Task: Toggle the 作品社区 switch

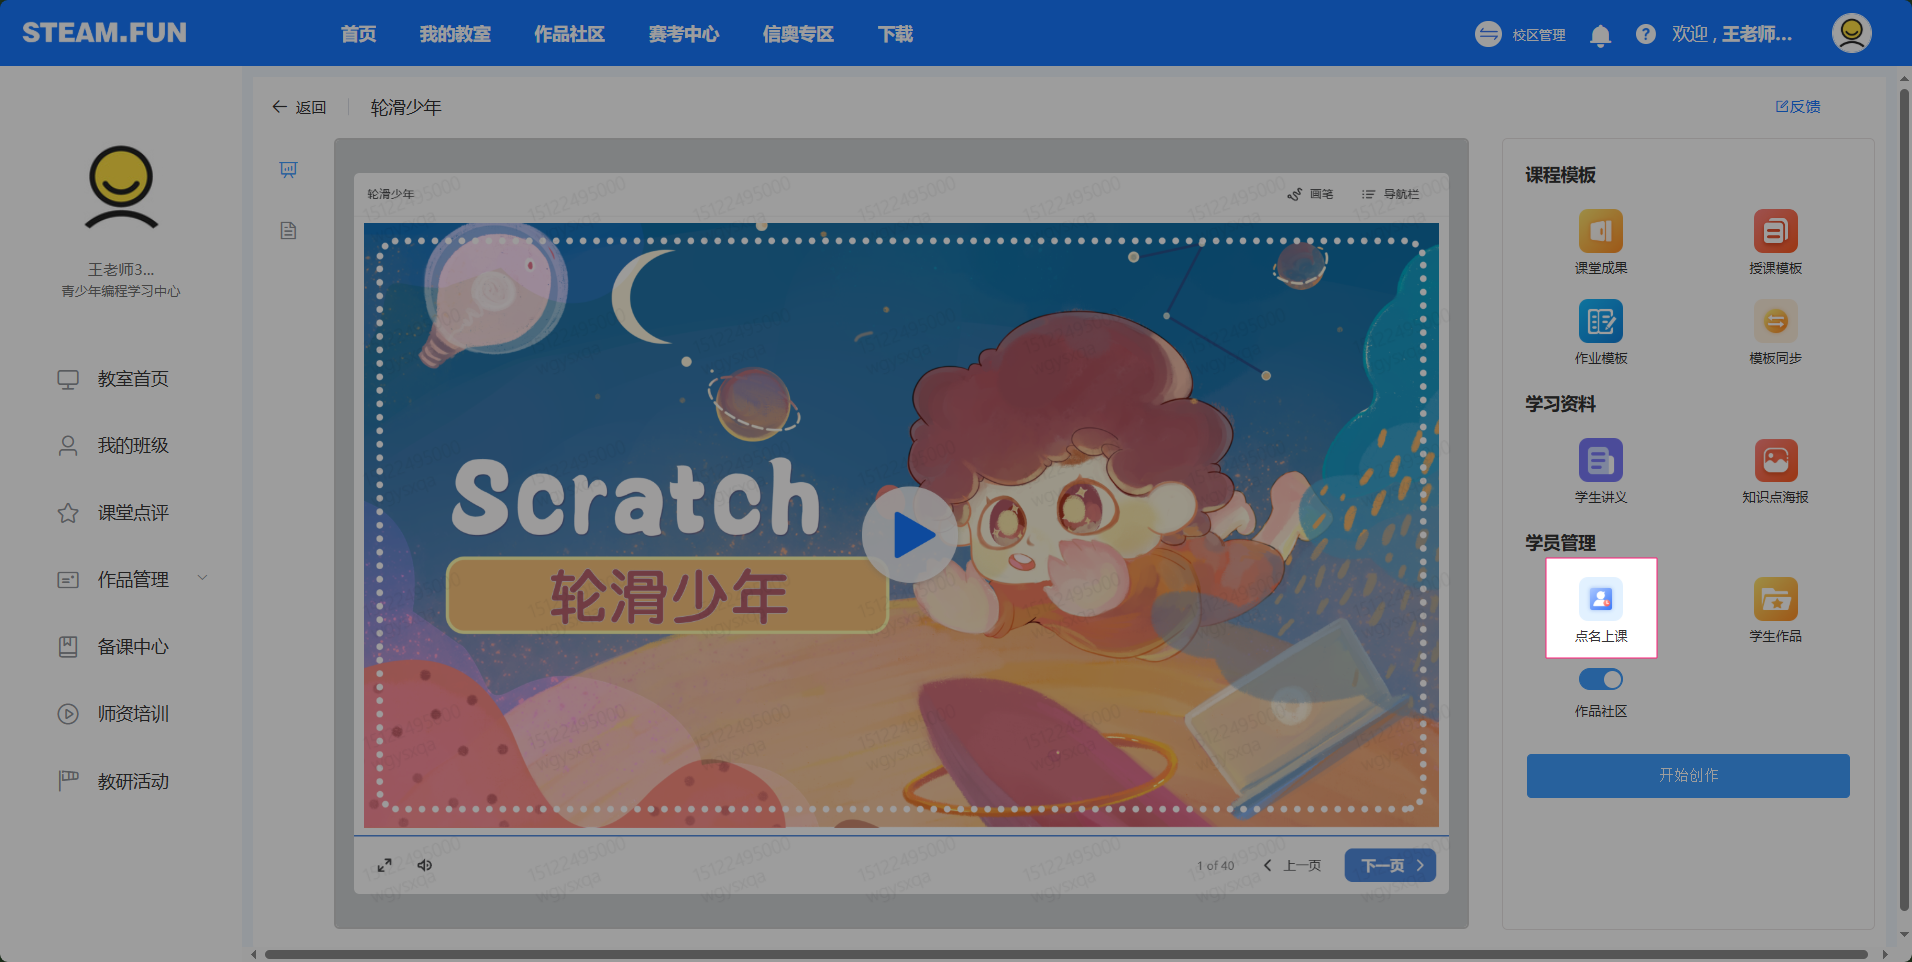Action: point(1600,679)
